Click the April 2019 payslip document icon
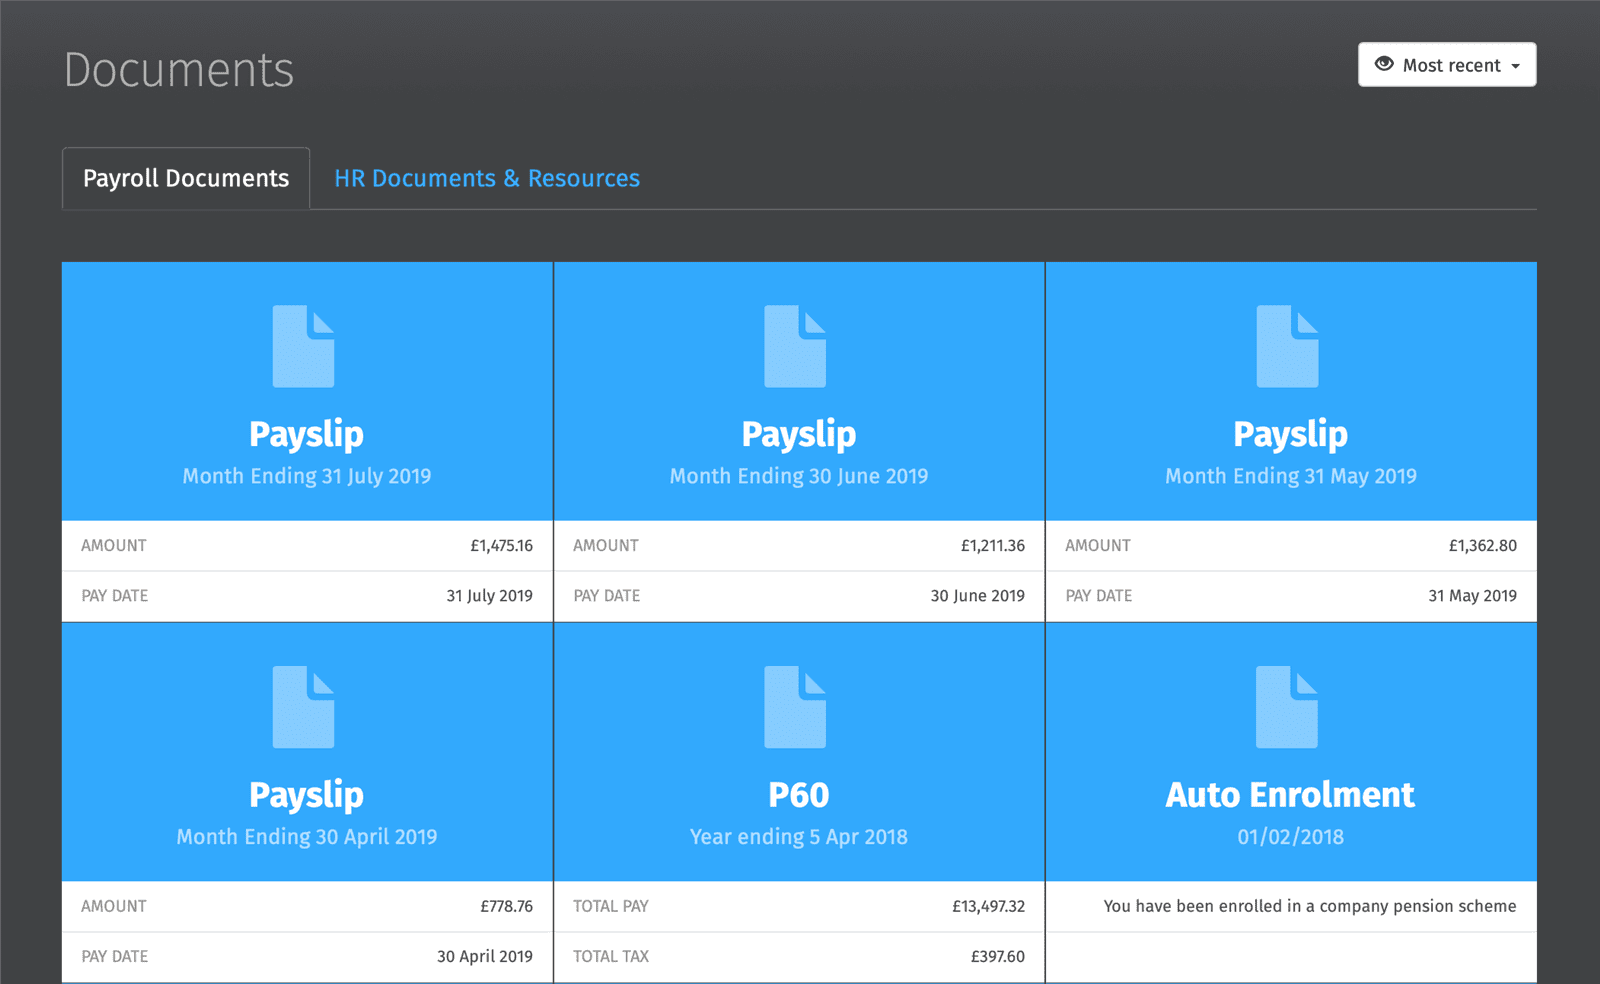Image resolution: width=1600 pixels, height=984 pixels. (x=304, y=707)
